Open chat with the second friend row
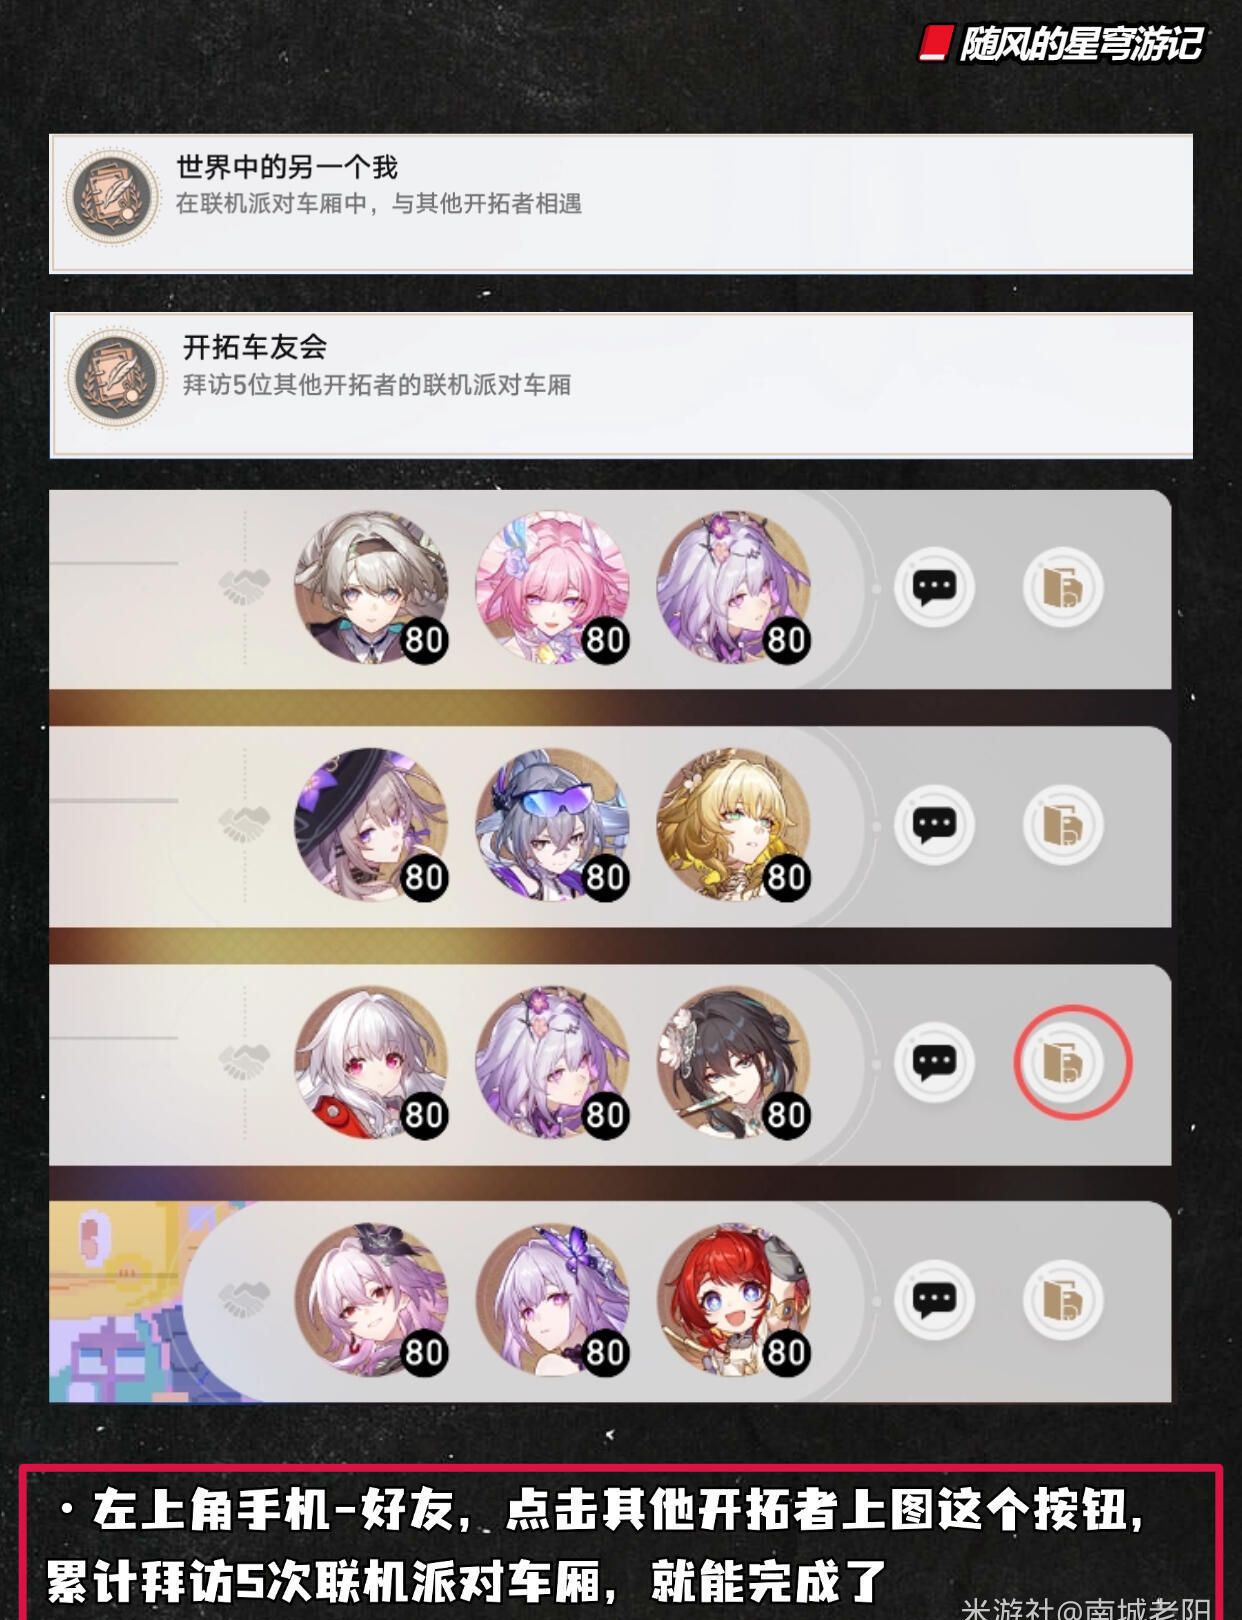The image size is (1242, 1620). (934, 825)
